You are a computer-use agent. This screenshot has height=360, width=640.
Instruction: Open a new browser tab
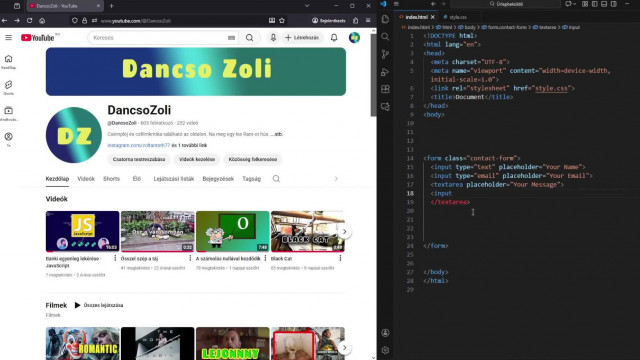111,6
